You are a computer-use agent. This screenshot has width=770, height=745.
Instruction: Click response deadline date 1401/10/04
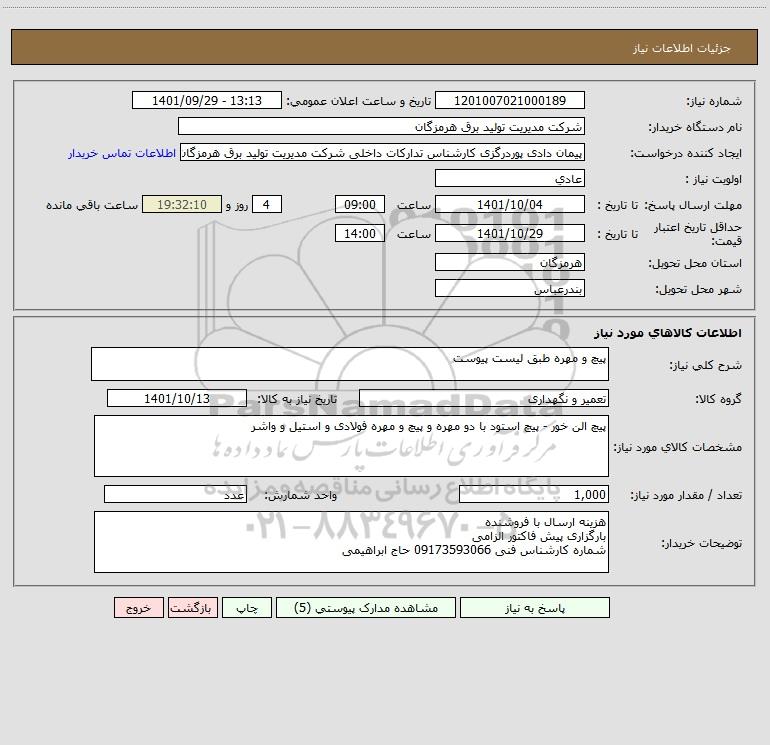pos(510,204)
